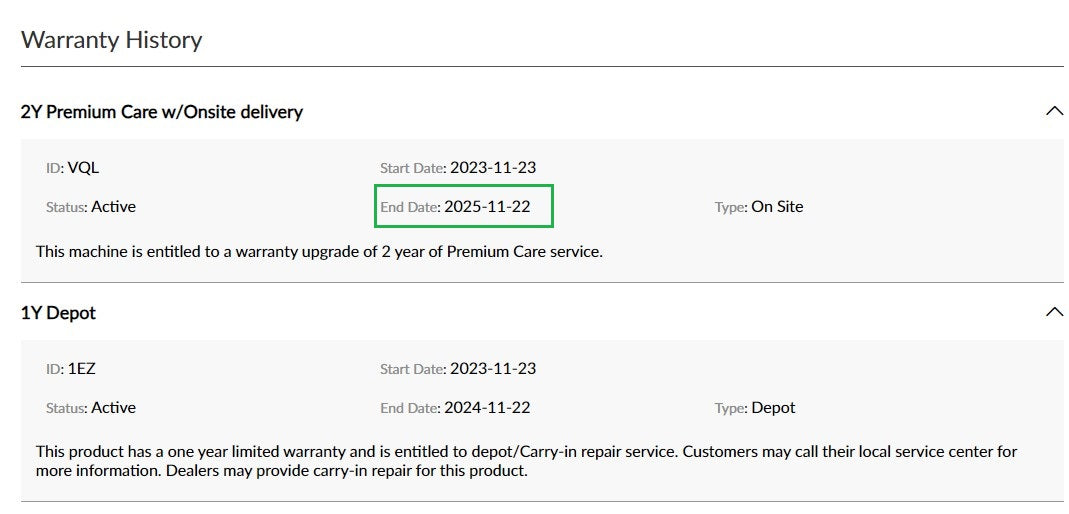Click the highlighted End Date 2025-11-22
The image size is (1069, 514).
464,206
